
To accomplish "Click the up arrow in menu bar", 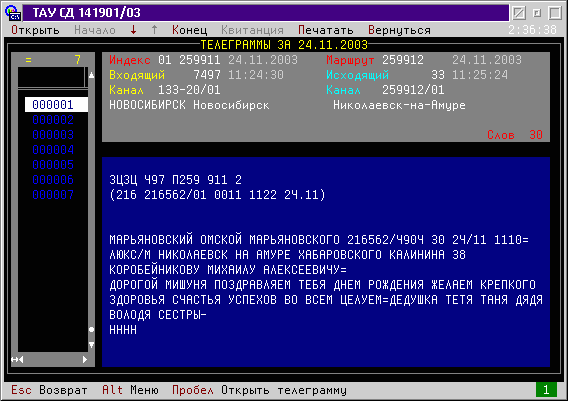I will [x=155, y=30].
